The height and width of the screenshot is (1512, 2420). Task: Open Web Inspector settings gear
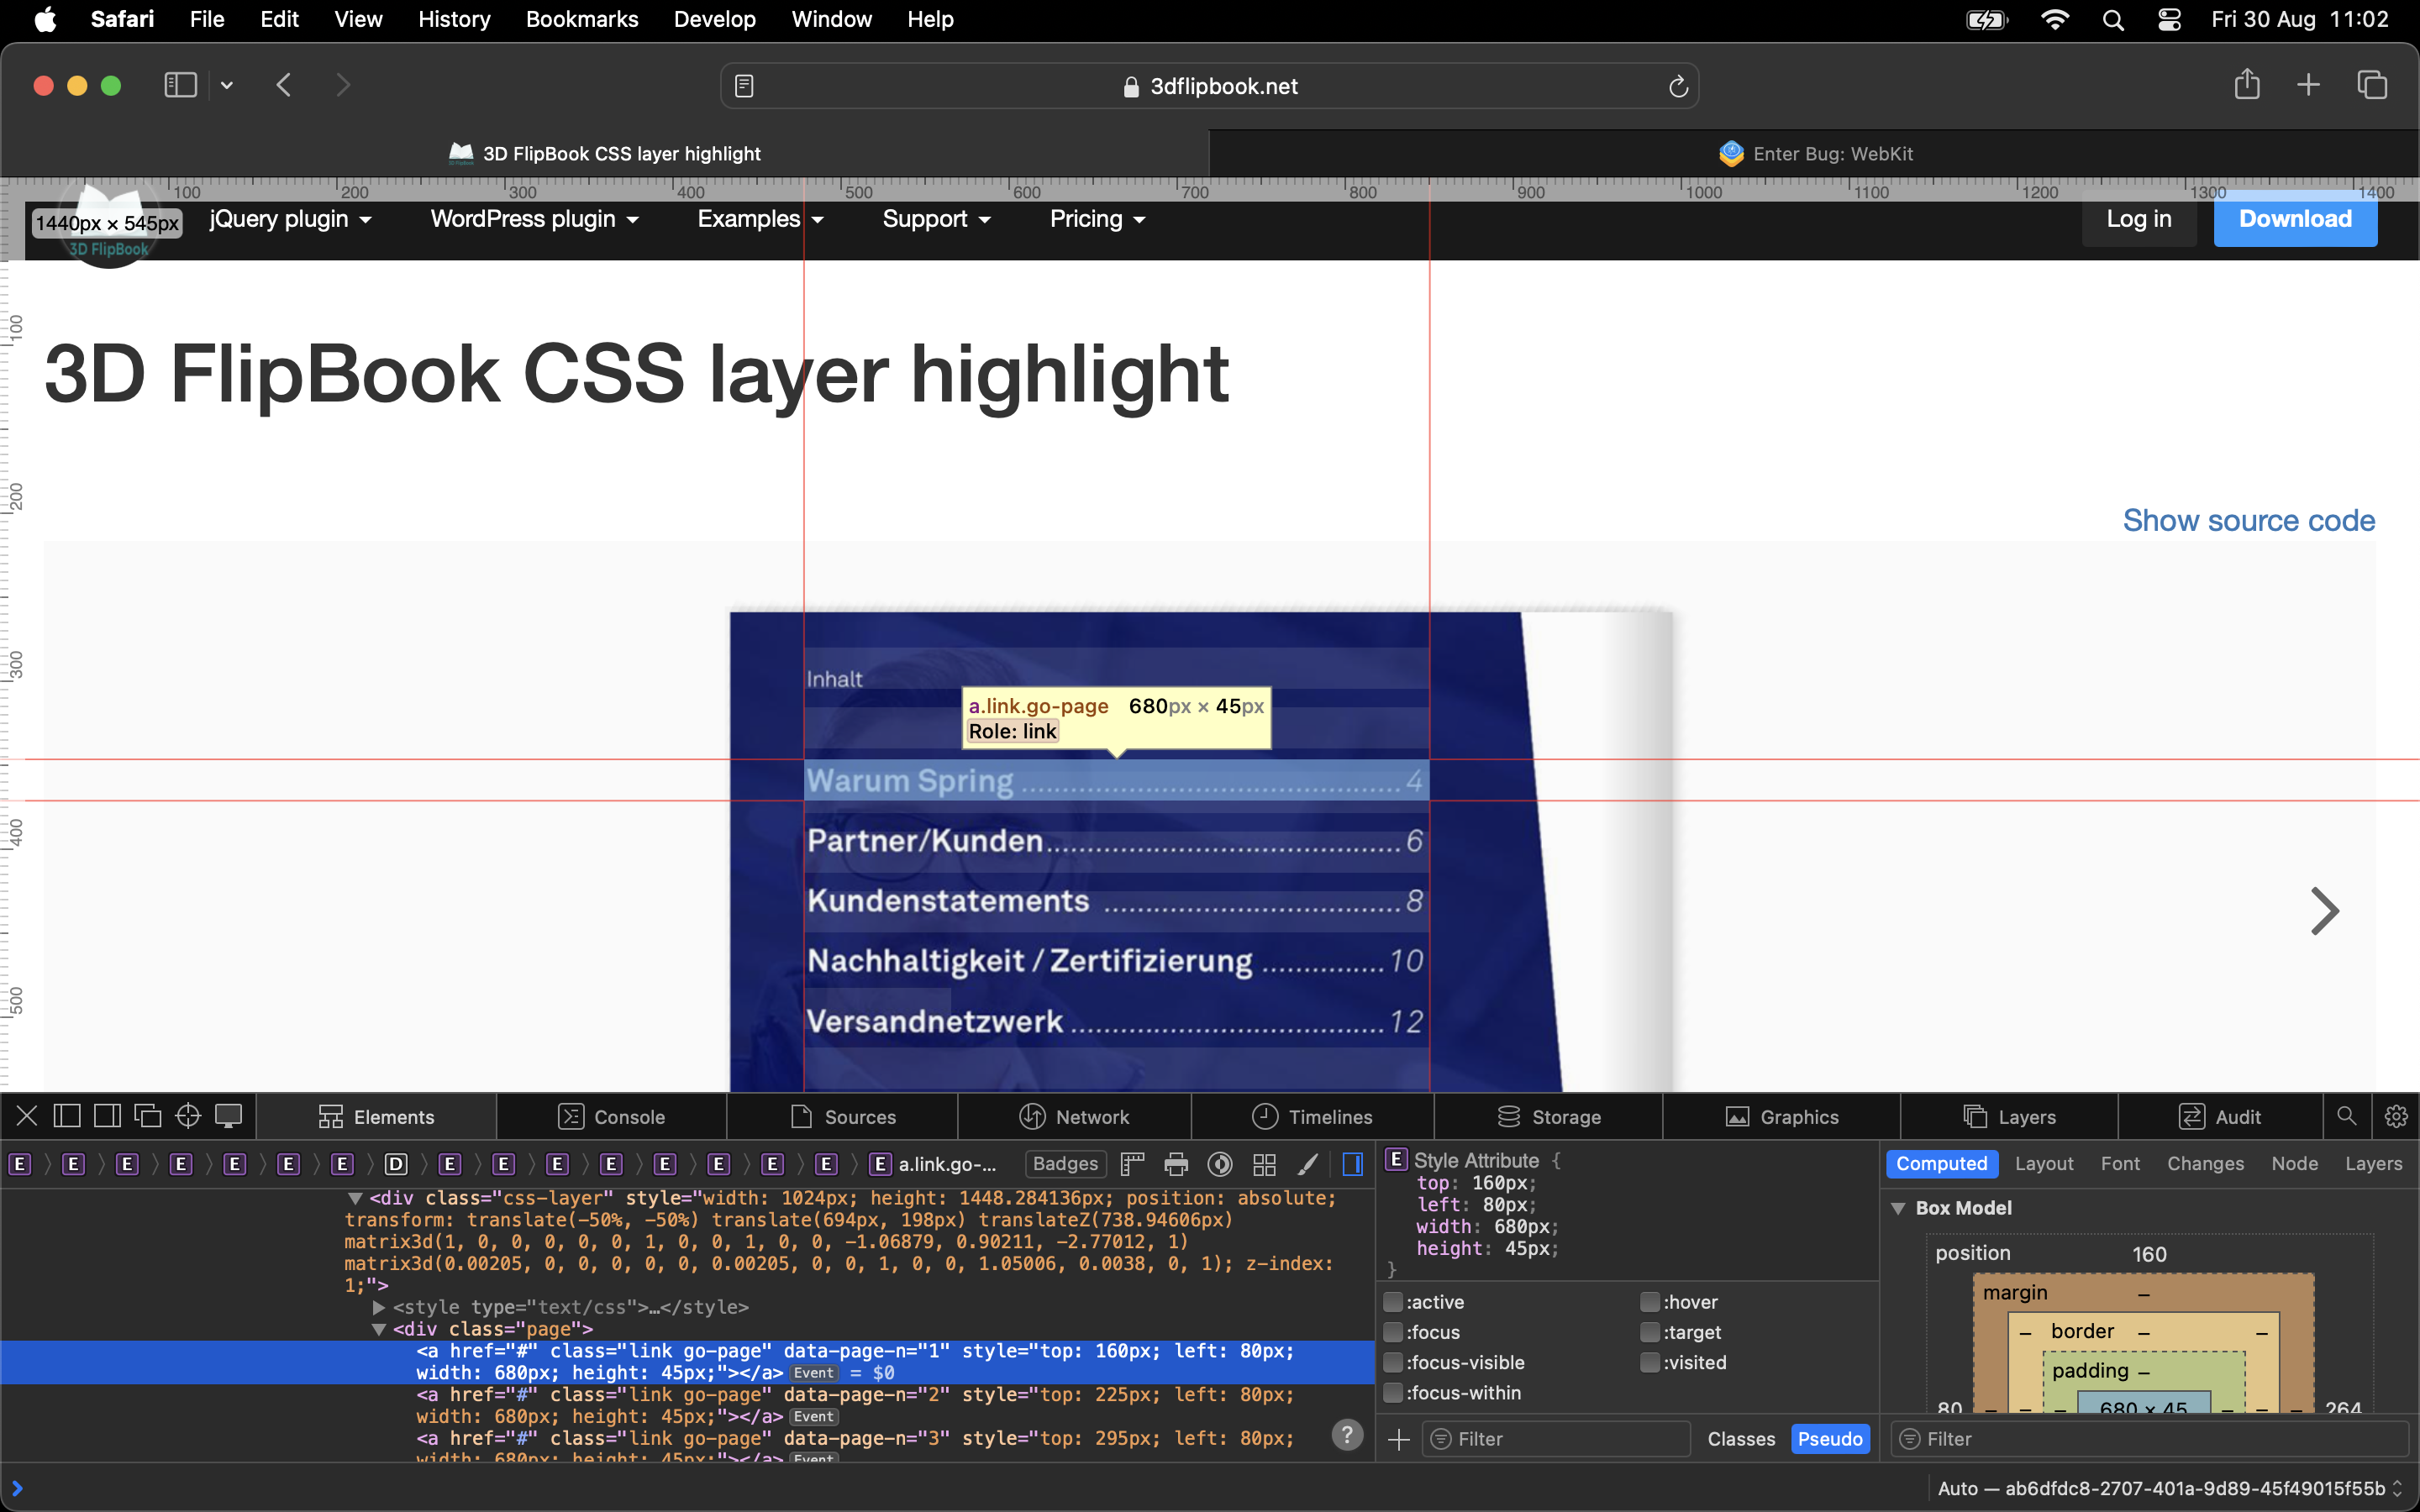pos(2396,1116)
